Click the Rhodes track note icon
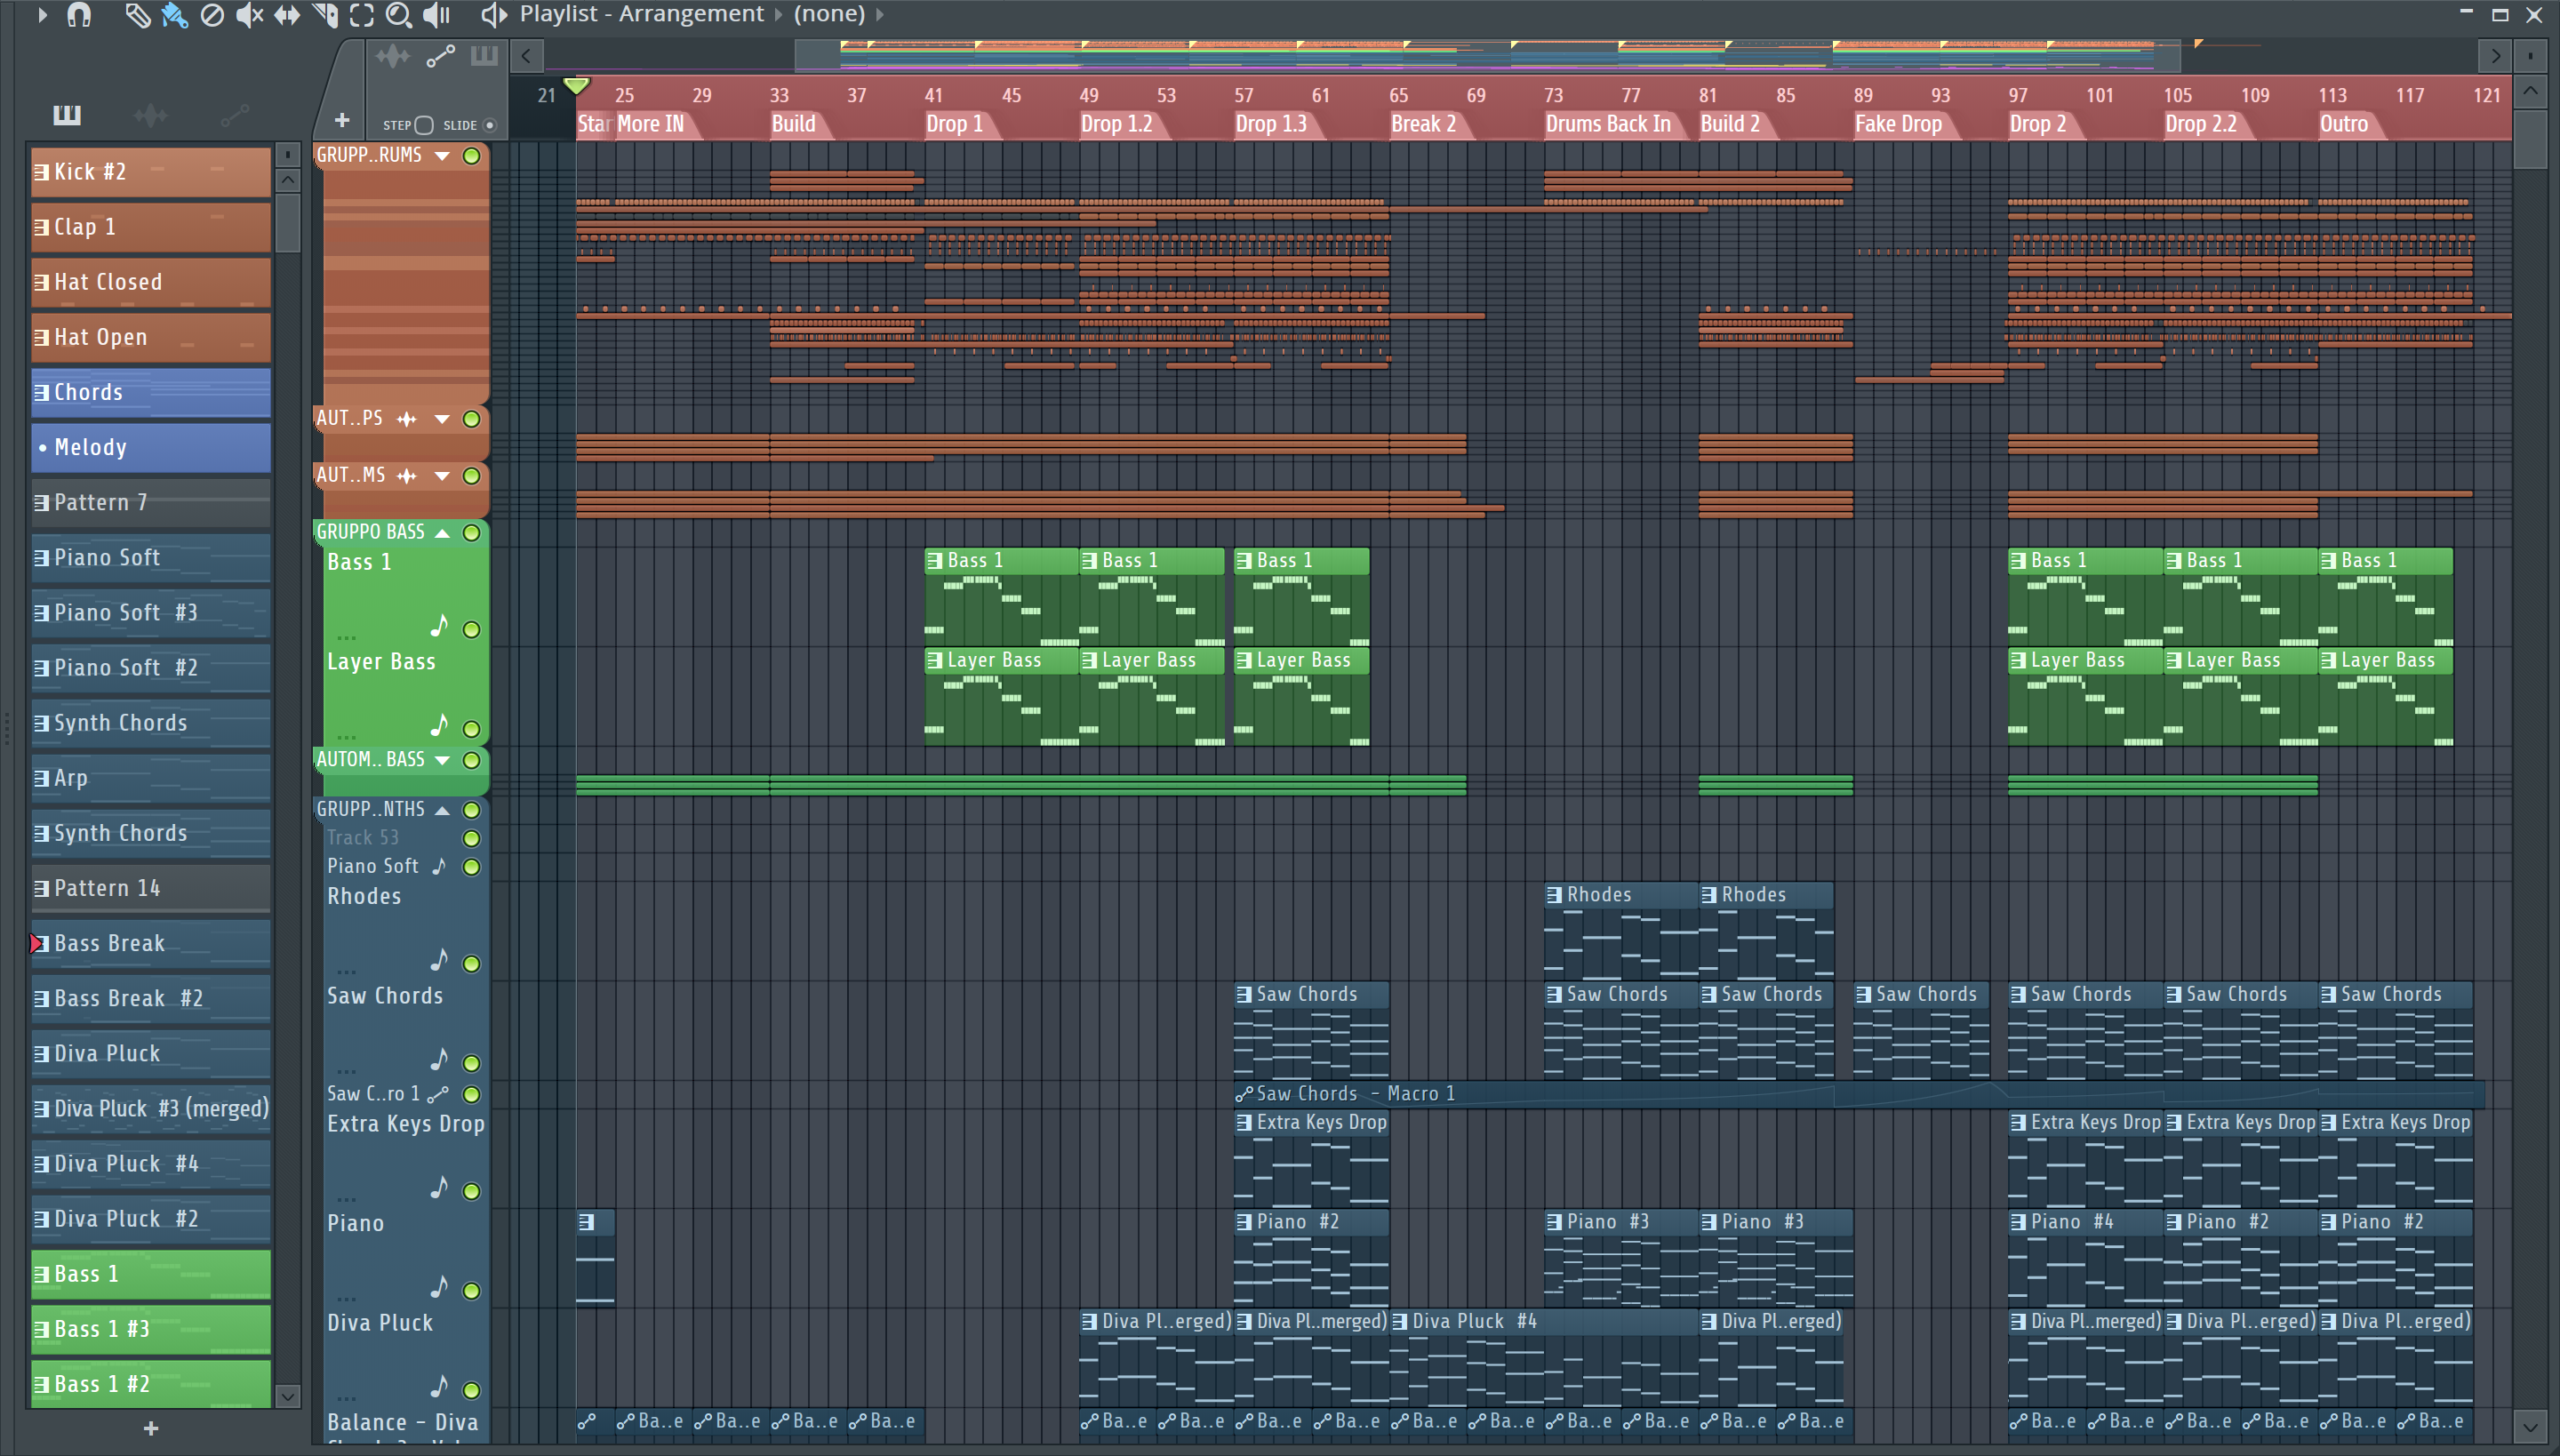Image resolution: width=2560 pixels, height=1456 pixels. pos(439,960)
